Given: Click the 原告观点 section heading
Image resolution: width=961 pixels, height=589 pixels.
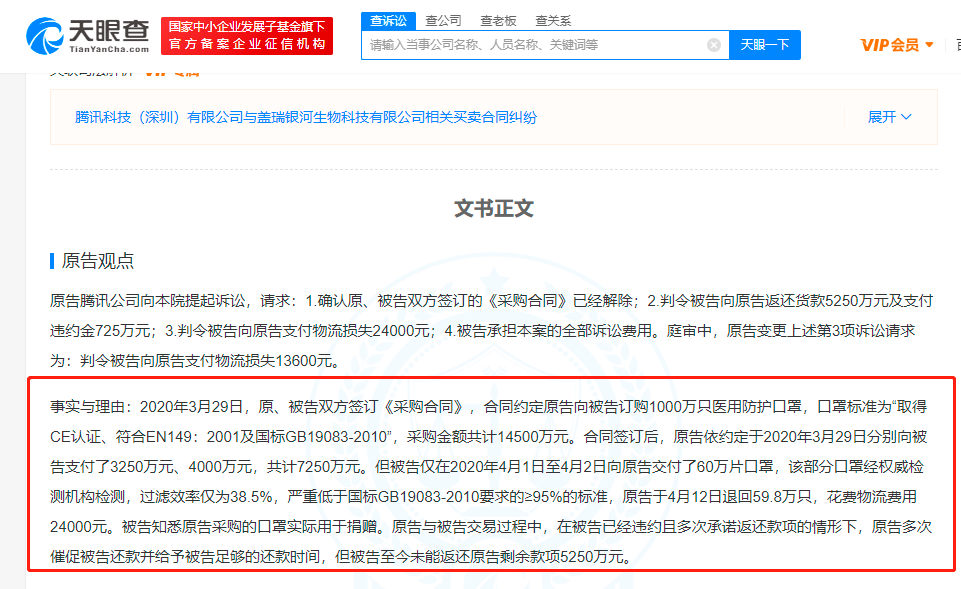Looking at the screenshot, I should (x=98, y=261).
